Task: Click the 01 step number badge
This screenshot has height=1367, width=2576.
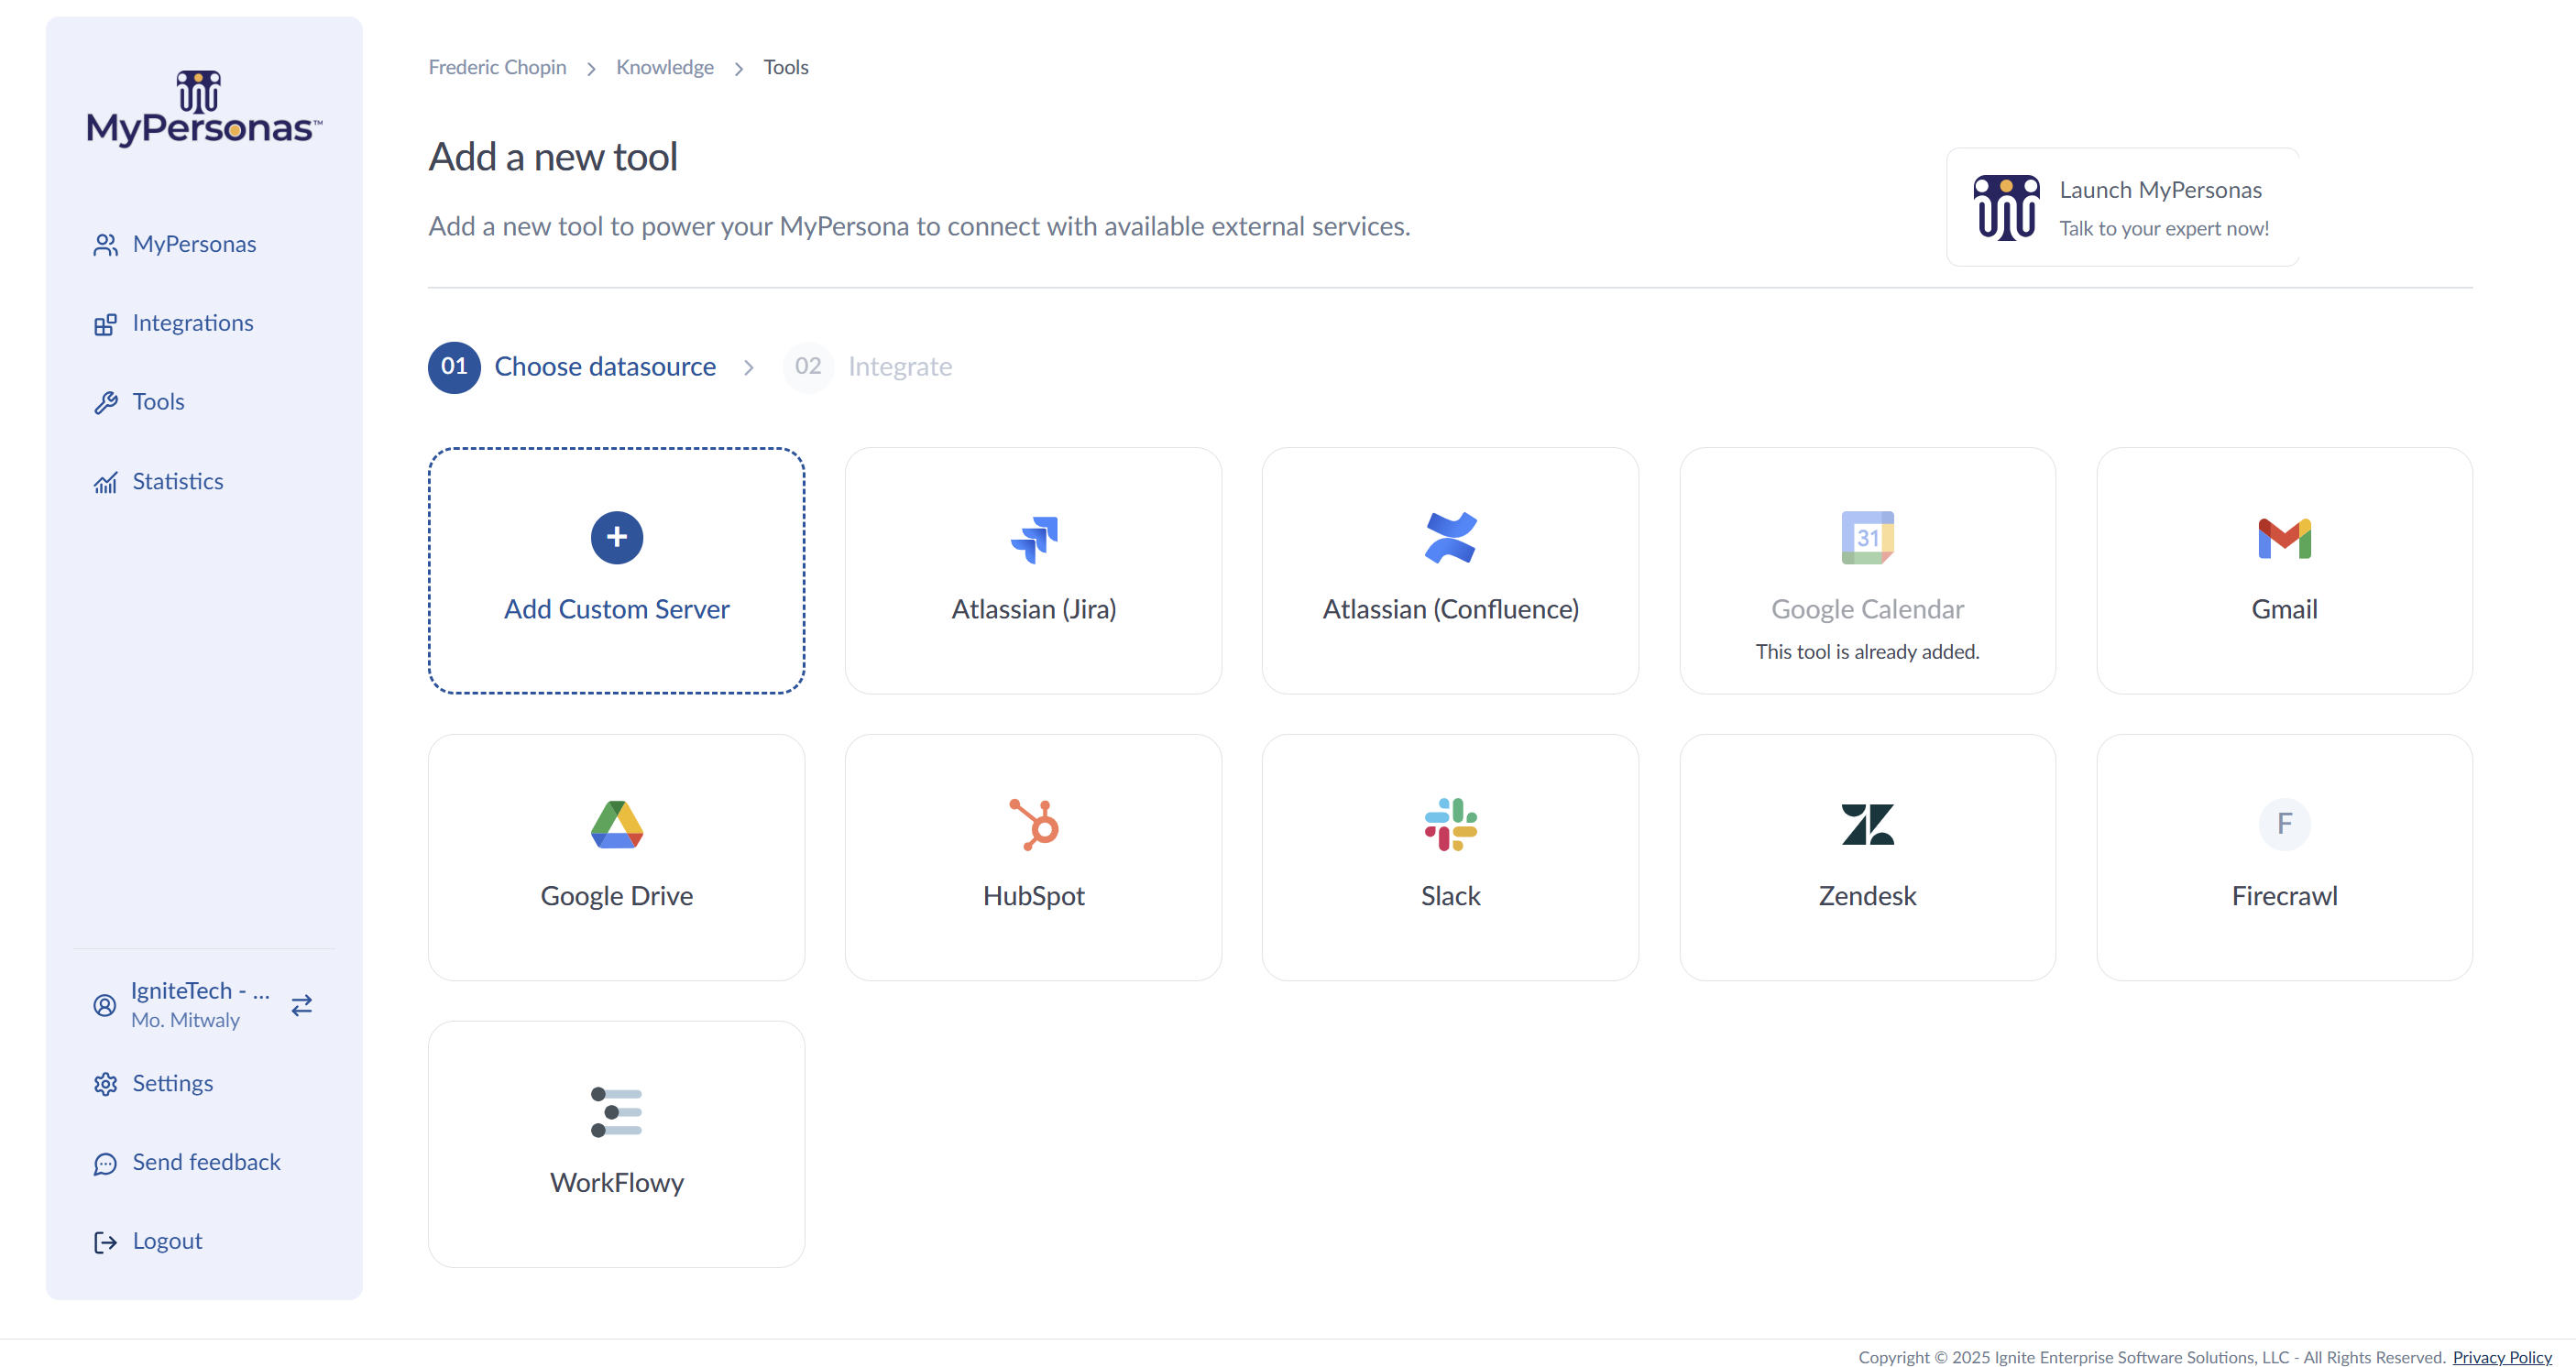Action: pyautogui.click(x=454, y=367)
